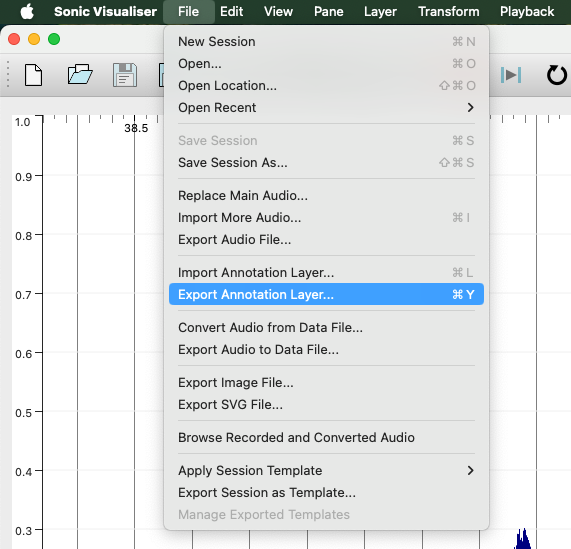Choose Export Image File... entry
Screen dimensions: 571x549
click(326, 383)
